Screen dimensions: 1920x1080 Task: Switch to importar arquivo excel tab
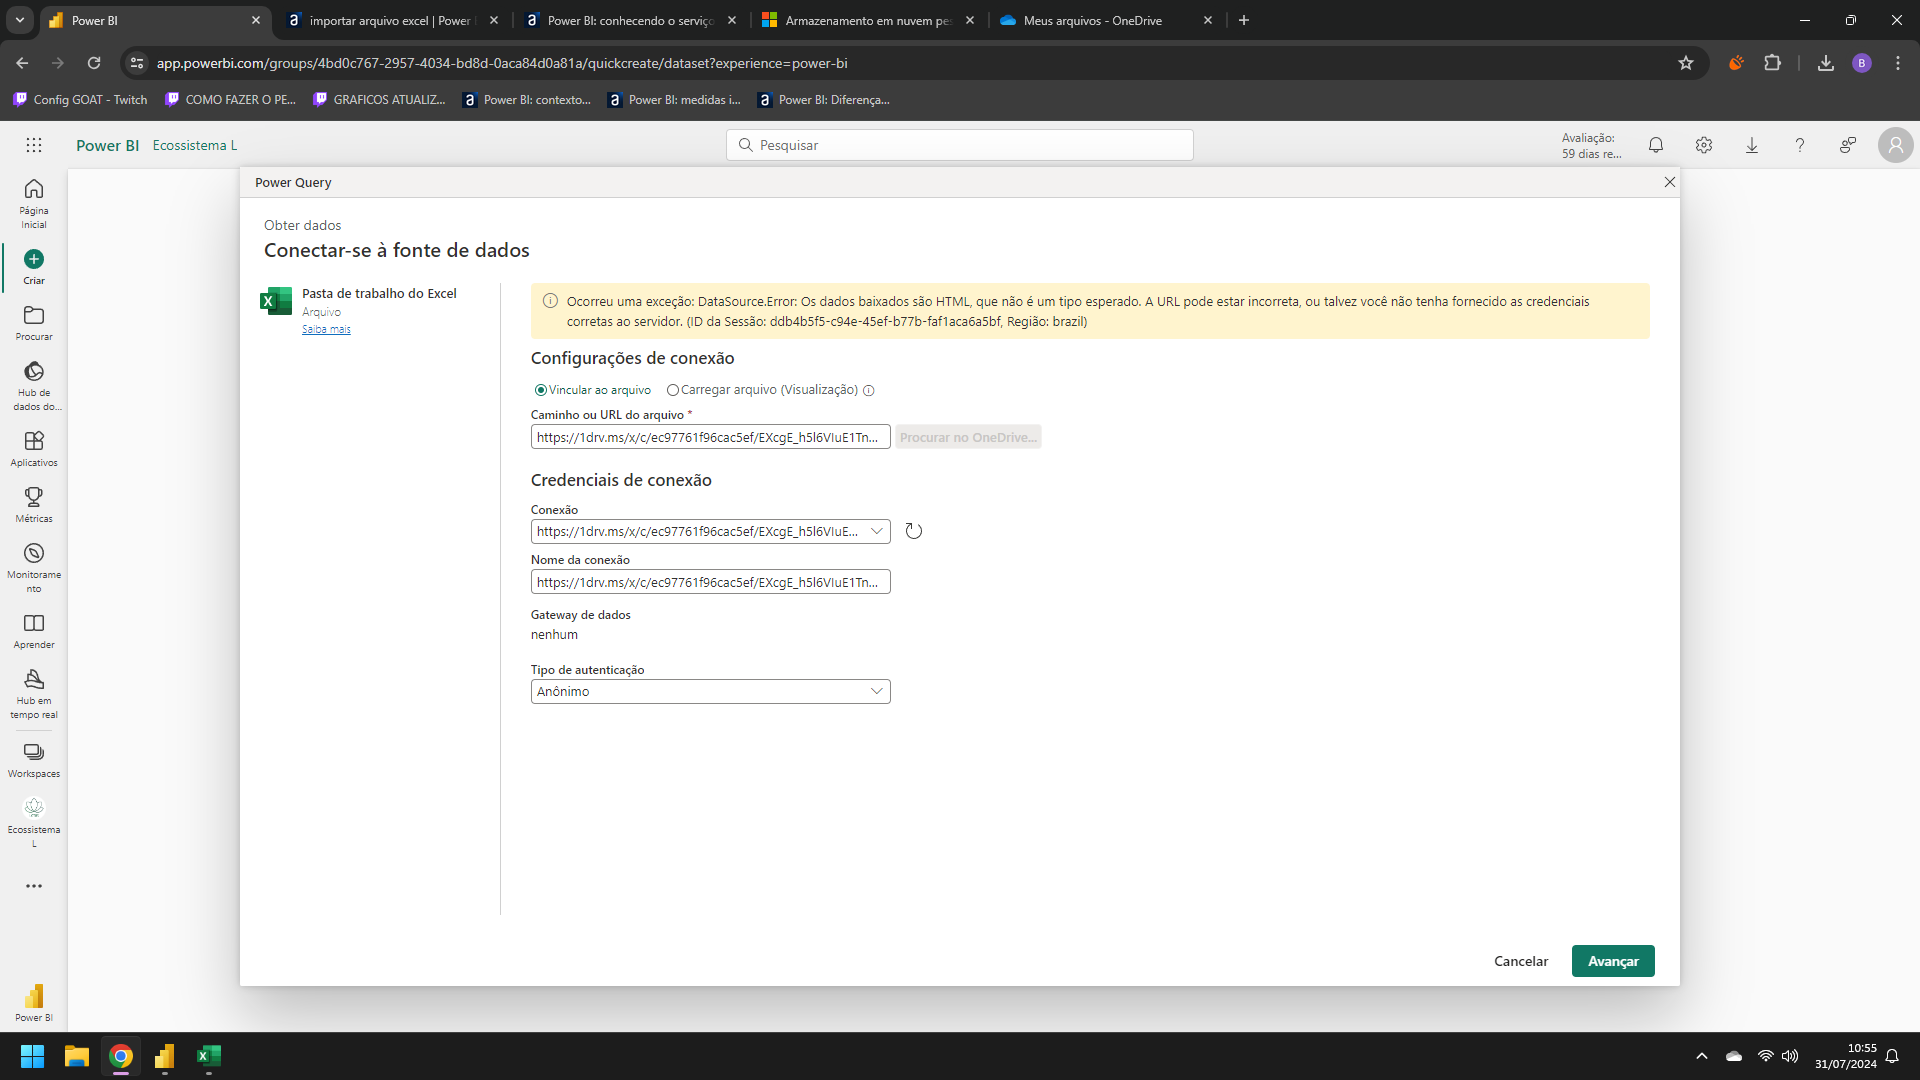(x=392, y=20)
